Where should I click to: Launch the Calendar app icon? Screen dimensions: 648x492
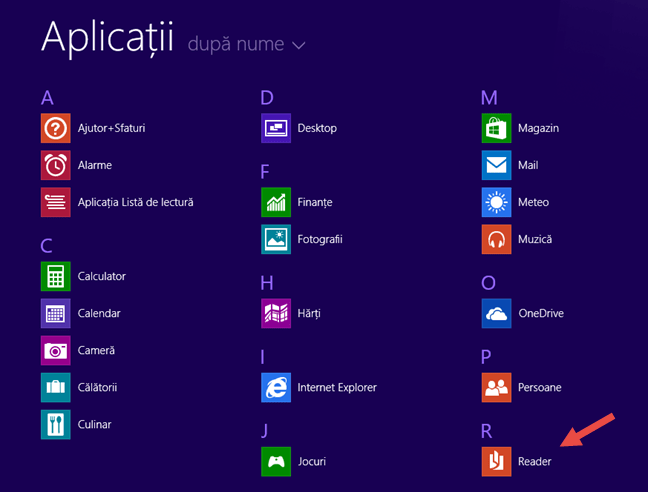(55, 313)
